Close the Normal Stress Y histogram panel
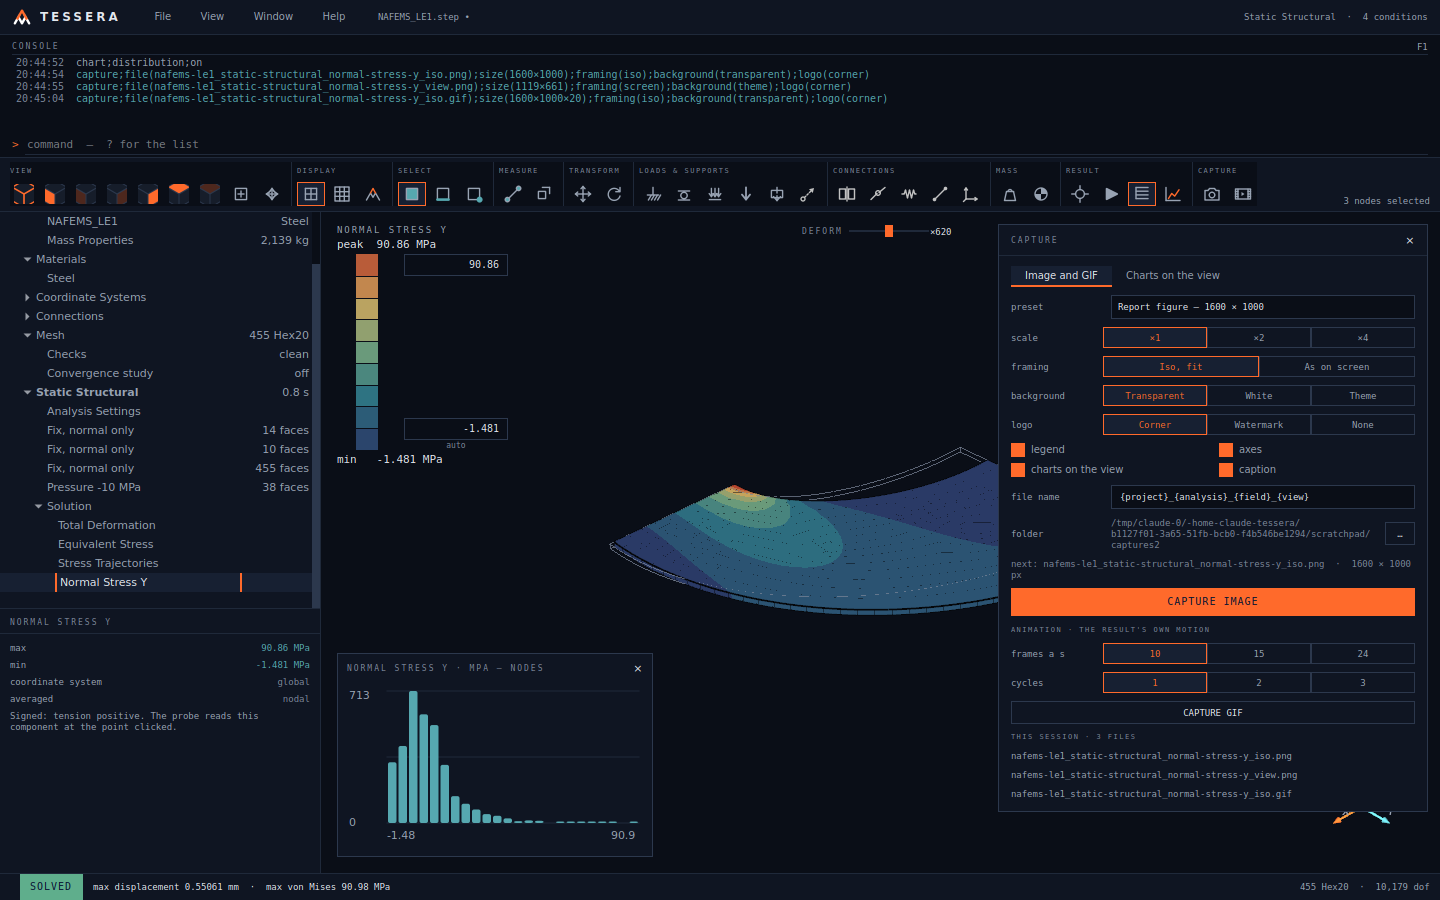This screenshot has height=900, width=1440. pyautogui.click(x=638, y=668)
